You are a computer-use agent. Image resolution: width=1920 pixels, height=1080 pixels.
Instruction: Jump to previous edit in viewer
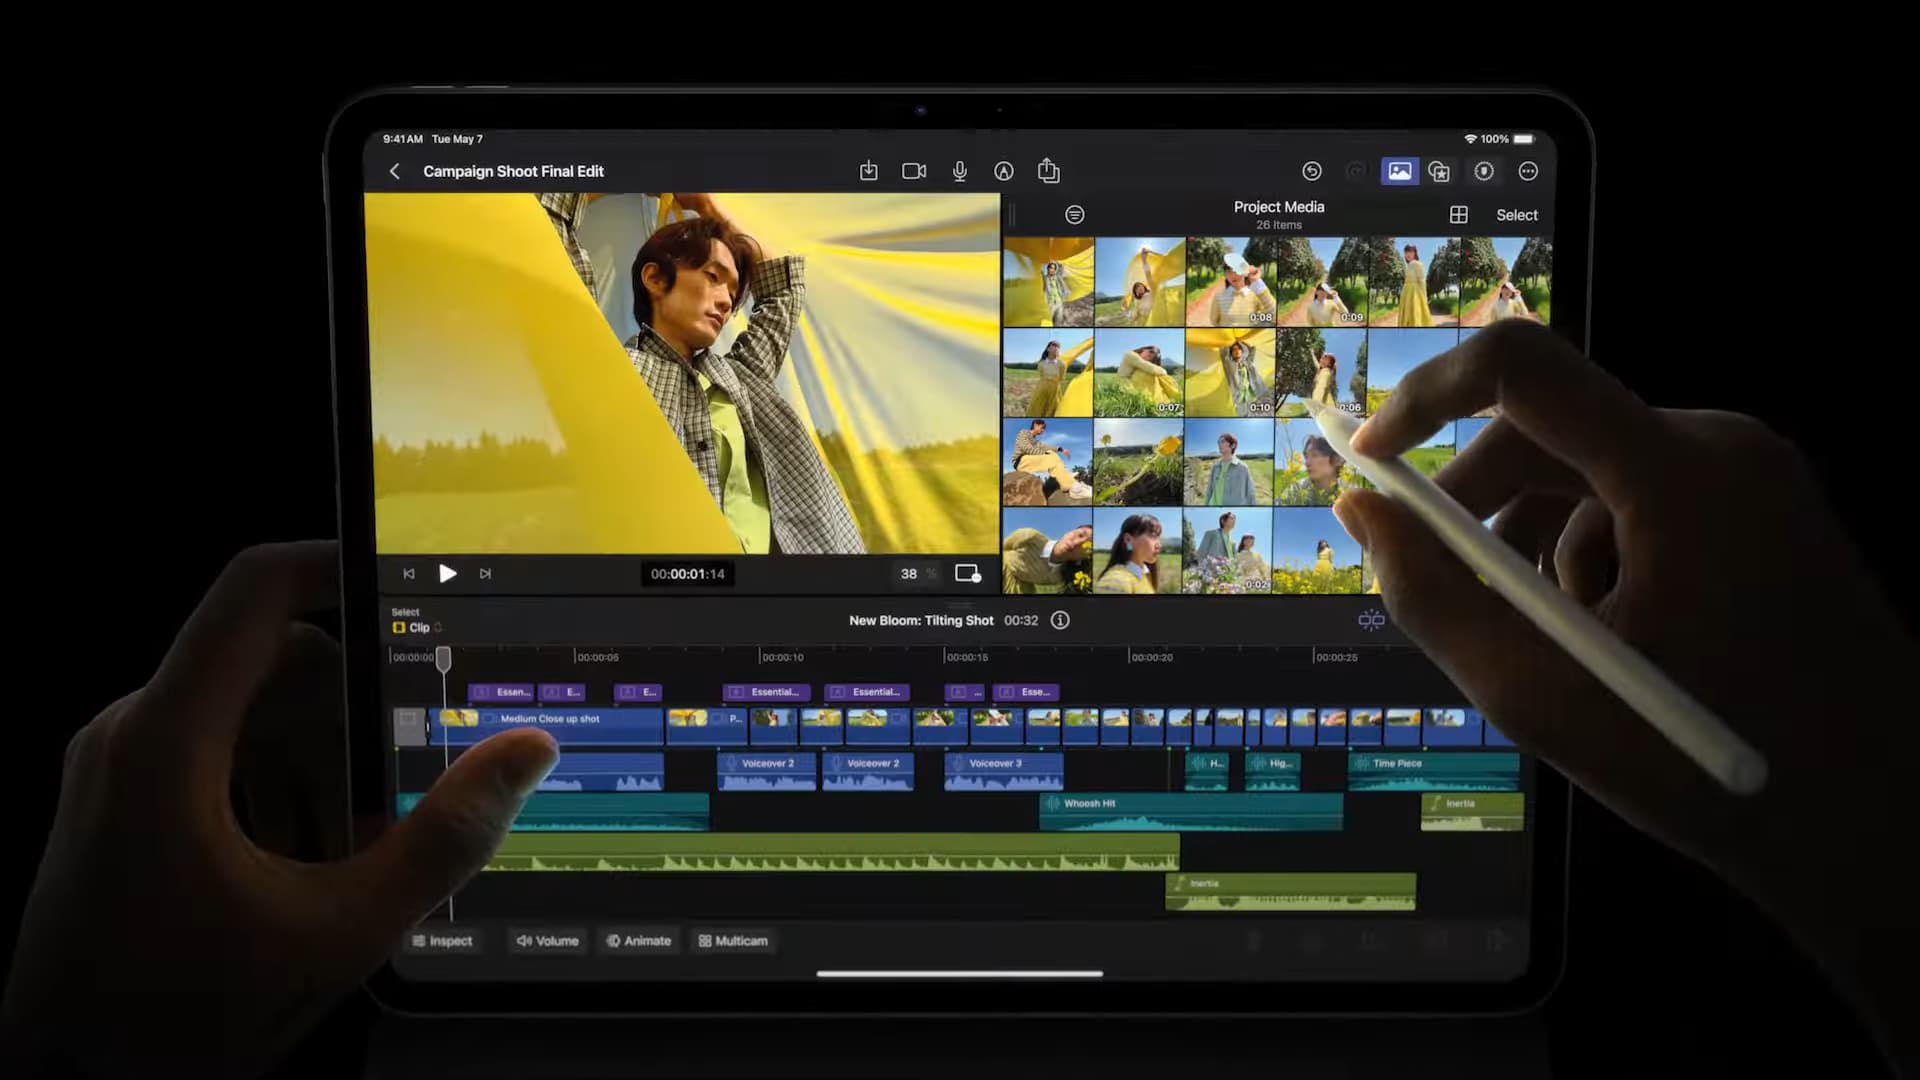coord(408,573)
